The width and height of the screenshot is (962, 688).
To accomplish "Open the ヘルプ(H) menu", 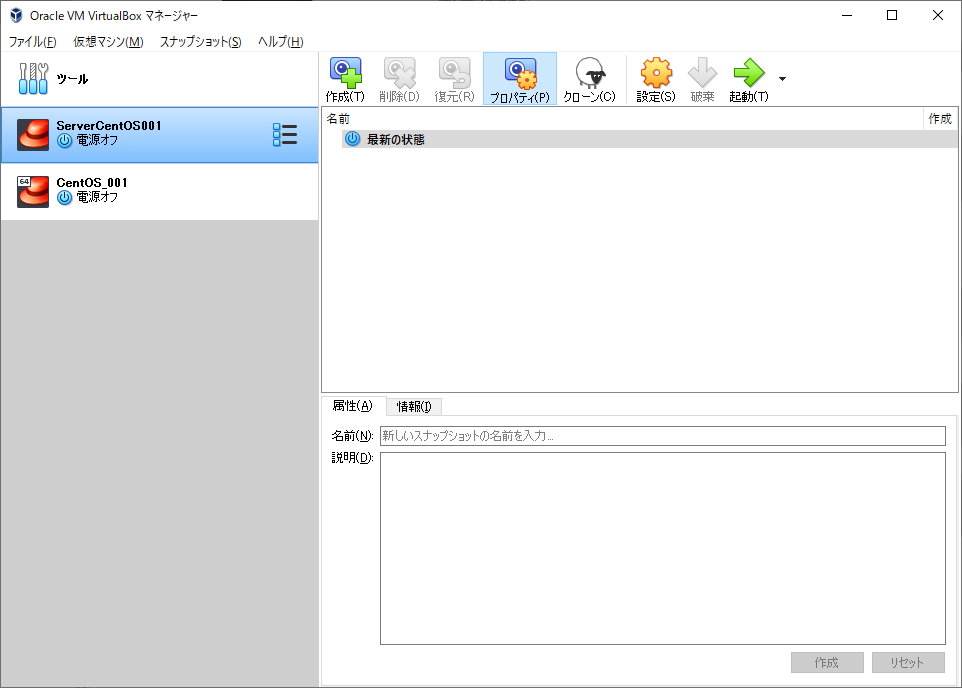I will pyautogui.click(x=280, y=42).
